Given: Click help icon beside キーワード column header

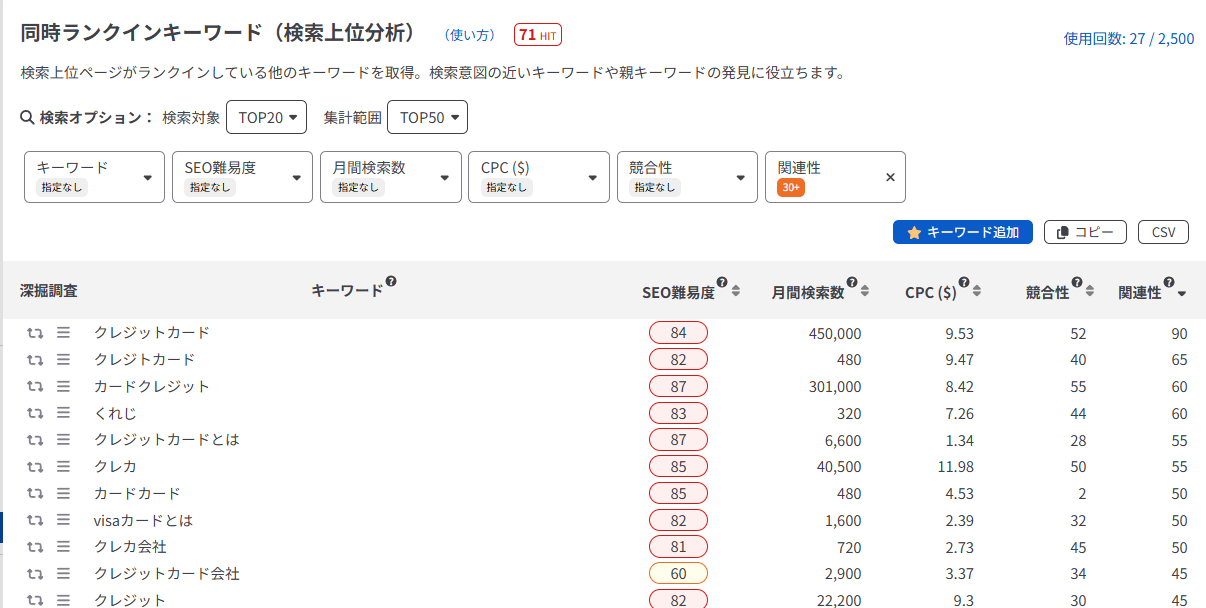Looking at the screenshot, I should click(391, 282).
